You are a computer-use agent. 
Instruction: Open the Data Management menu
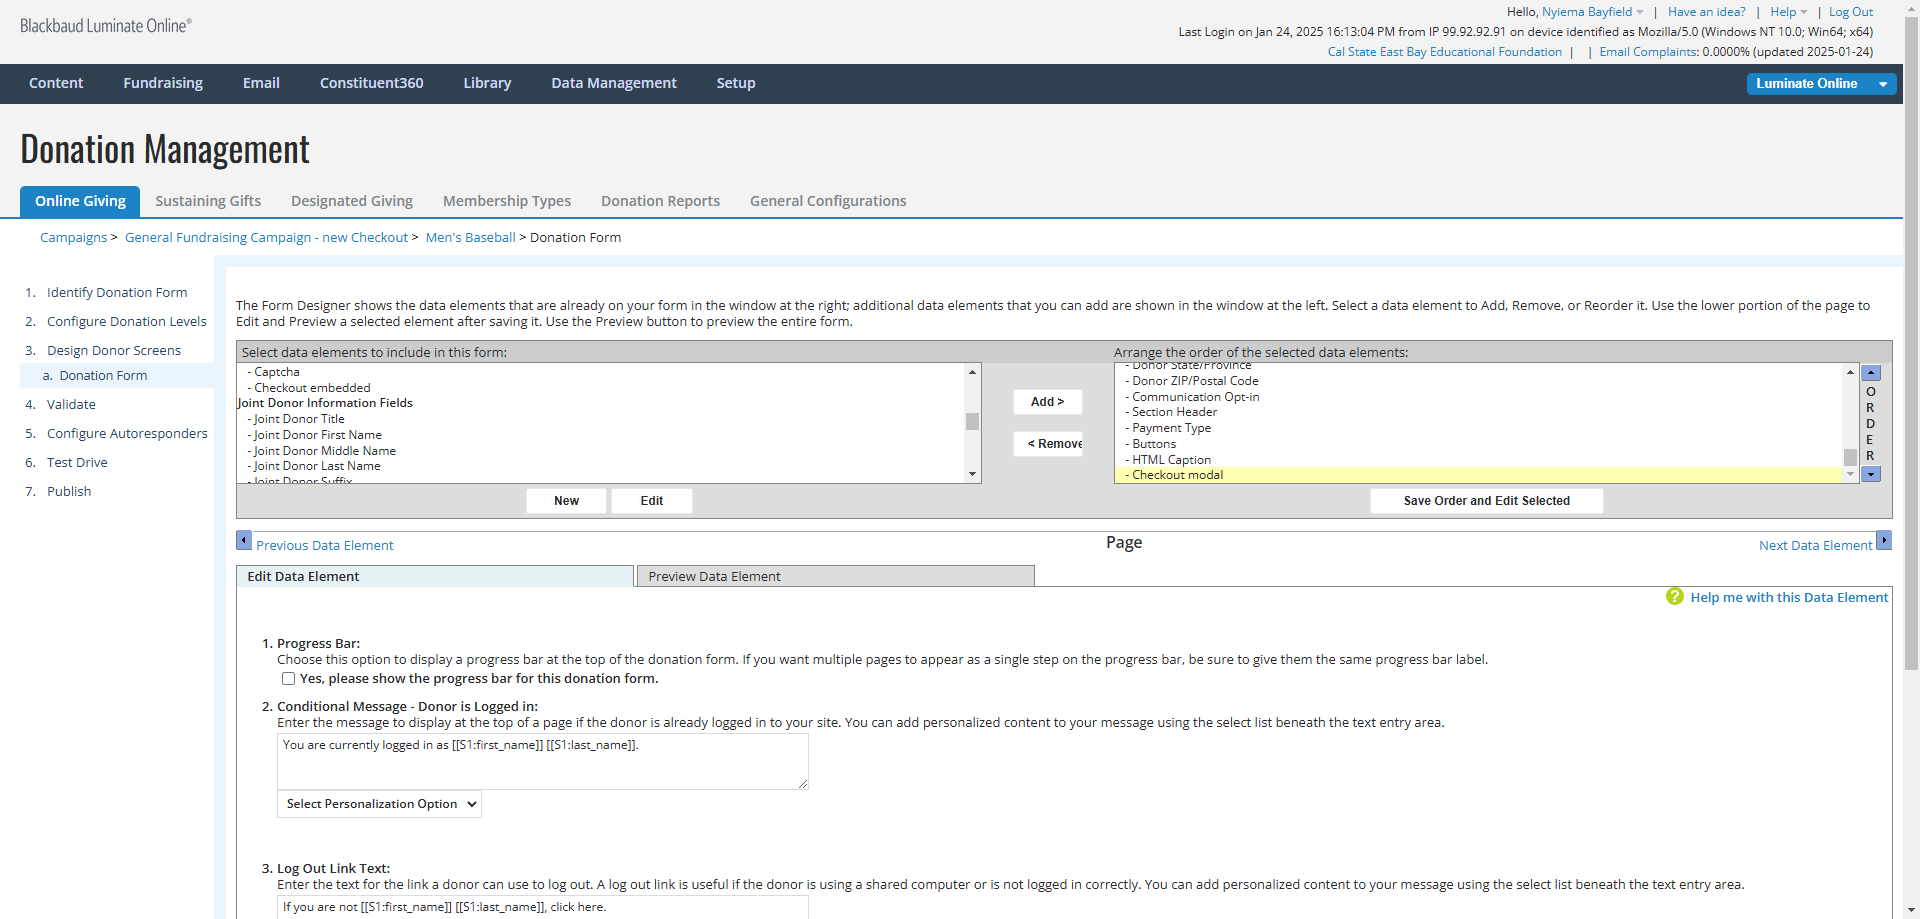(614, 83)
